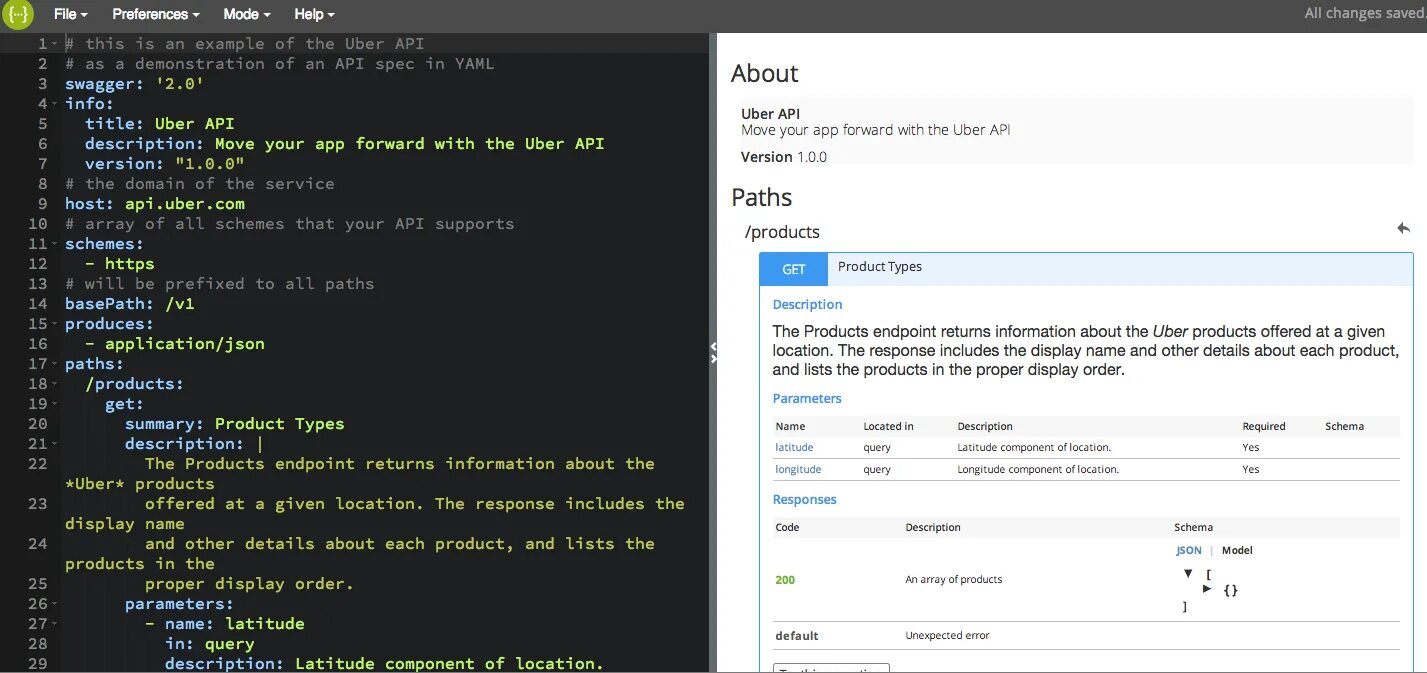Click 'Latitude component of location.' in parameters table
Viewport: 1427px width, 673px height.
[1034, 447]
